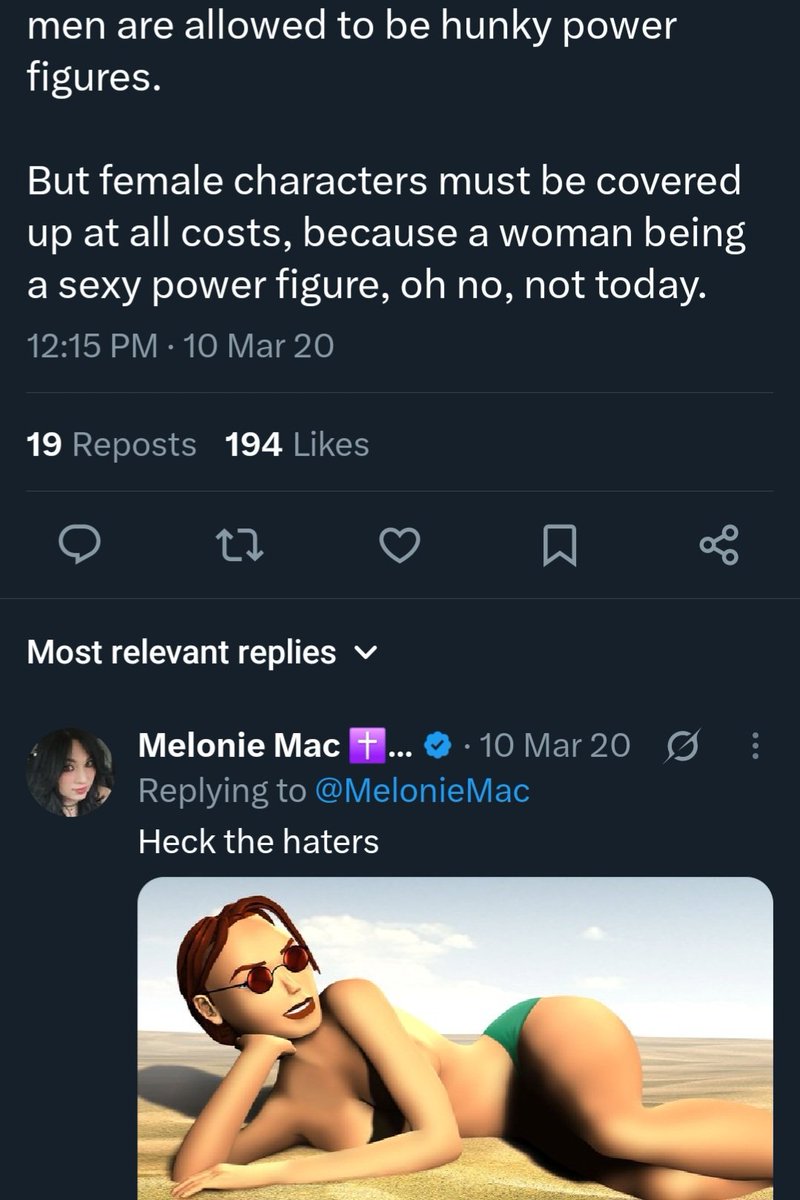
Task: Open the @MelonieMac mention link
Action: 421,791
